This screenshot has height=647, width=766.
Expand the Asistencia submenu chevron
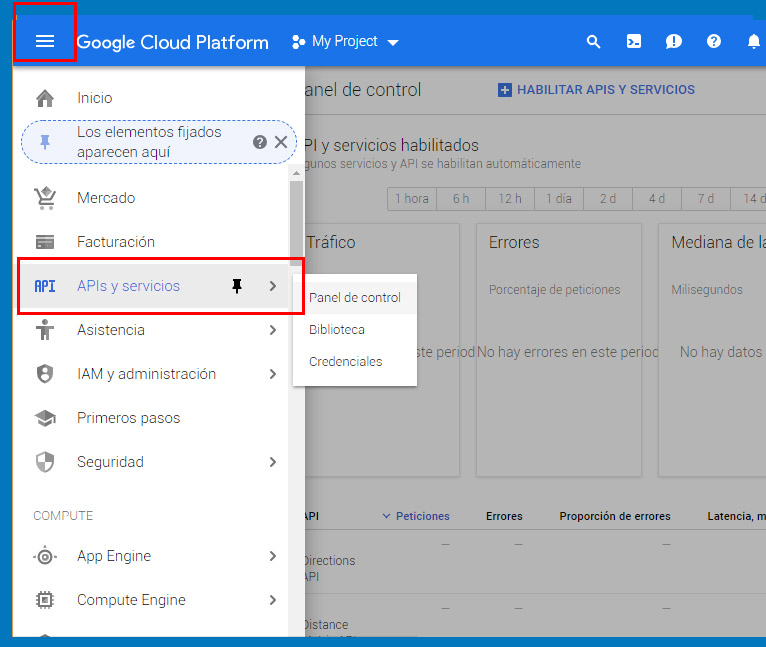point(273,330)
